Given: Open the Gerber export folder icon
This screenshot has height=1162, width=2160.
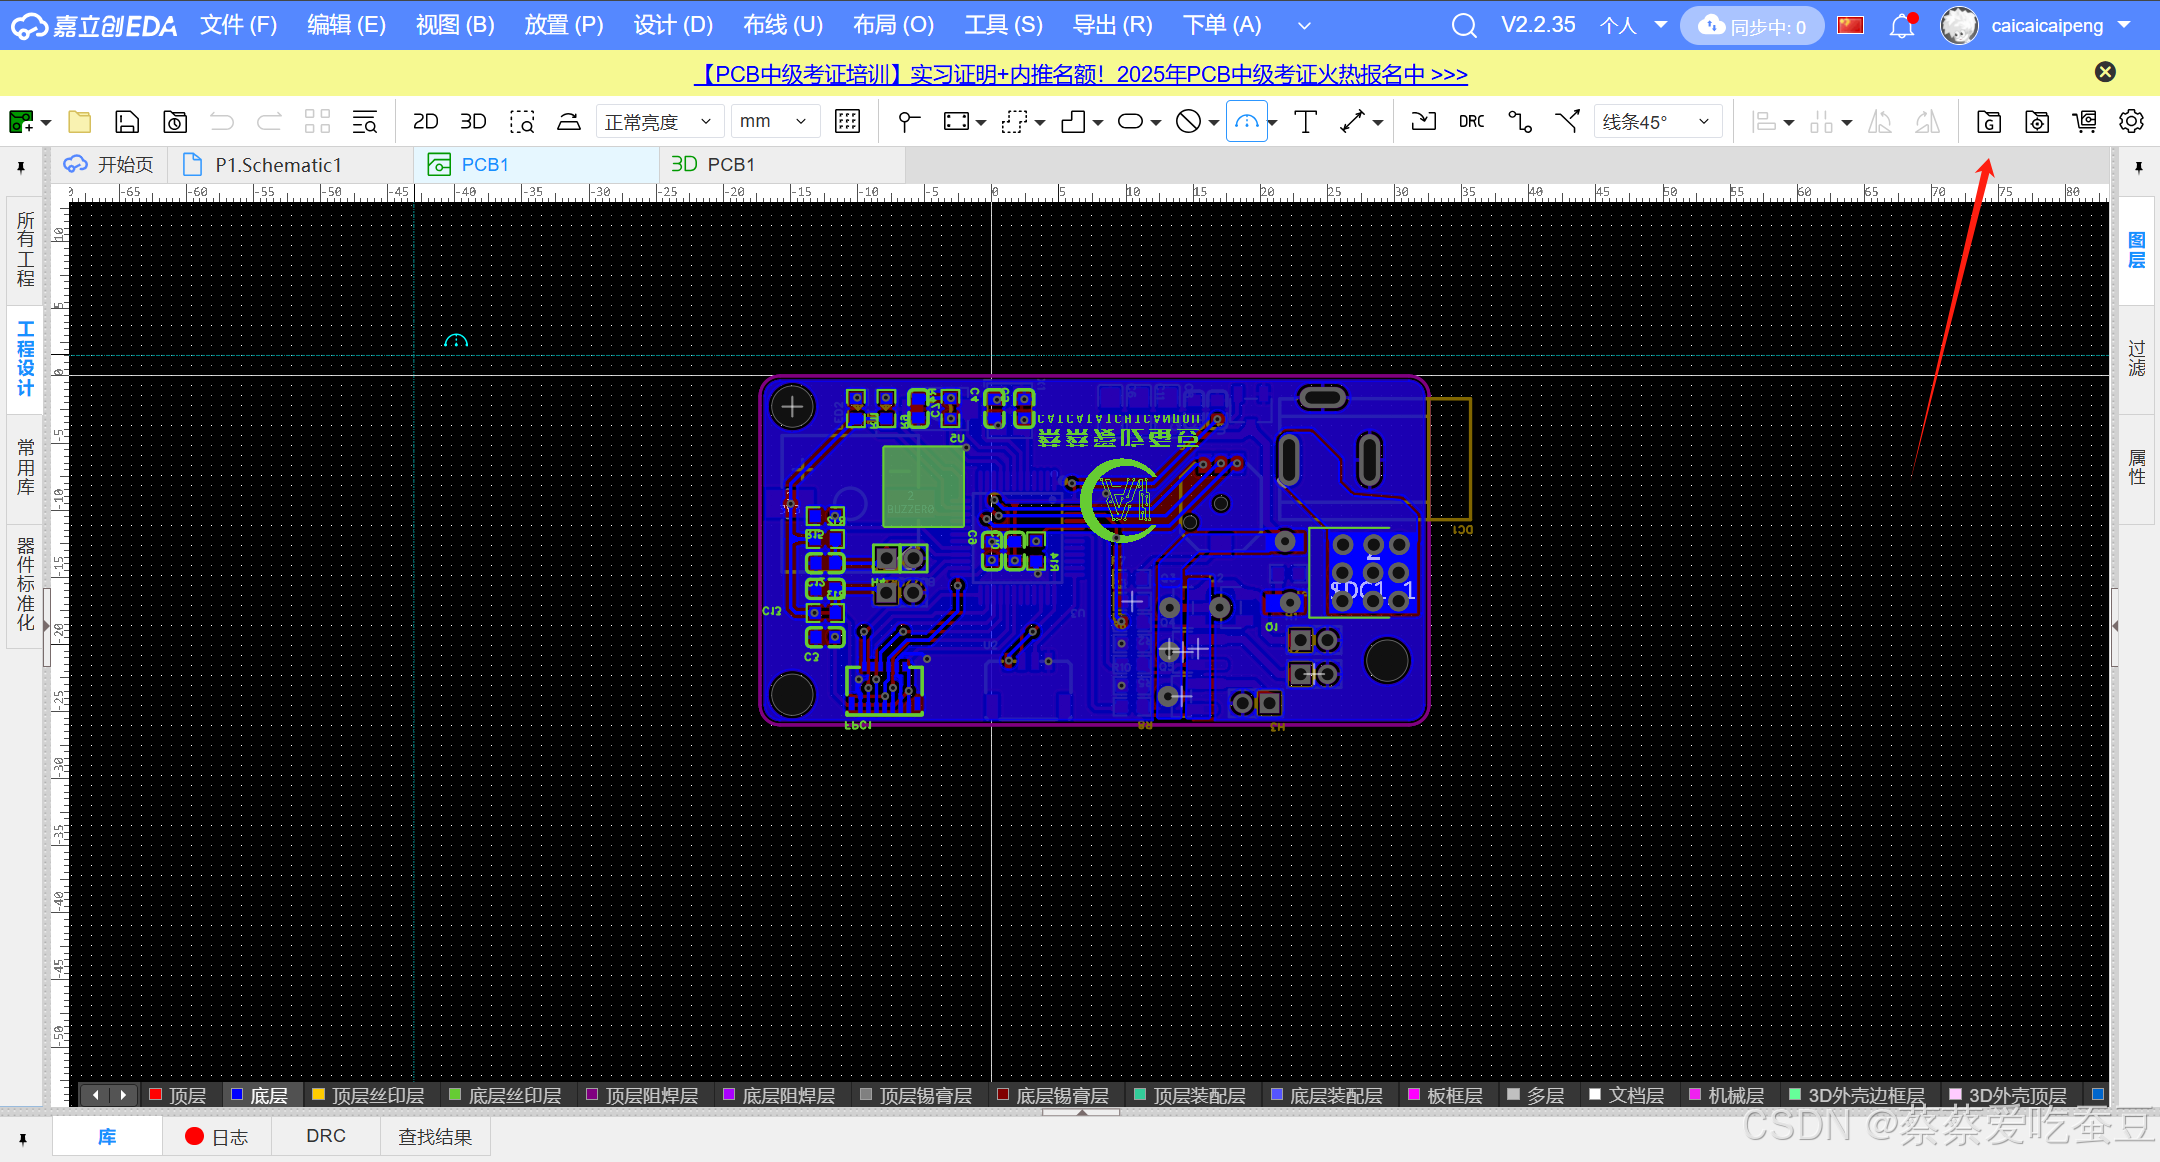Looking at the screenshot, I should tap(1988, 122).
